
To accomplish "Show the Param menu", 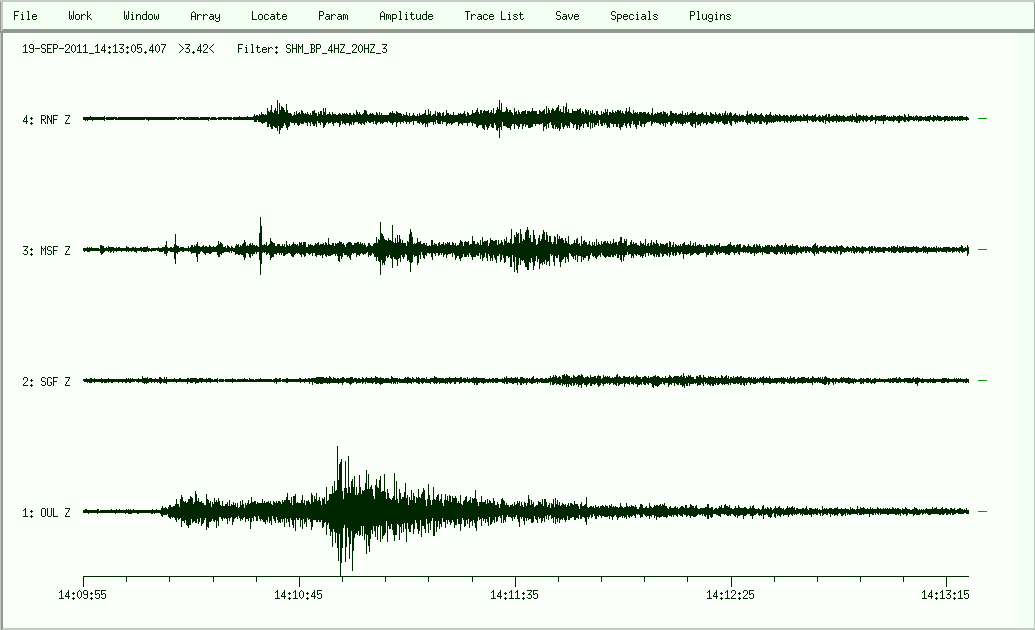I will (333, 16).
